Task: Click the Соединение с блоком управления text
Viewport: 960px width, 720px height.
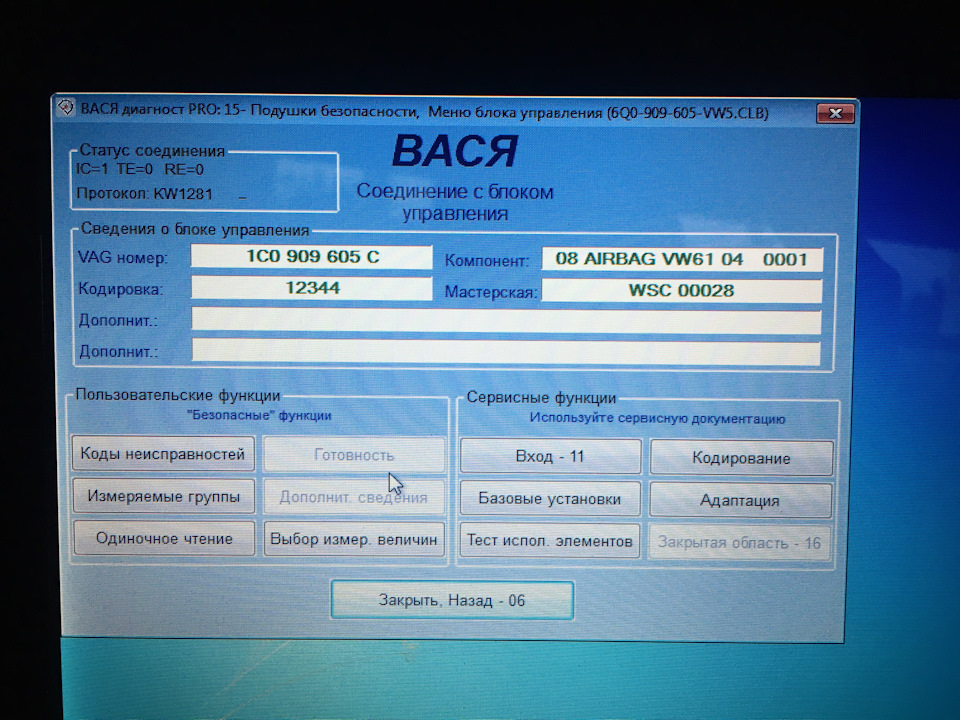Action: point(455,202)
